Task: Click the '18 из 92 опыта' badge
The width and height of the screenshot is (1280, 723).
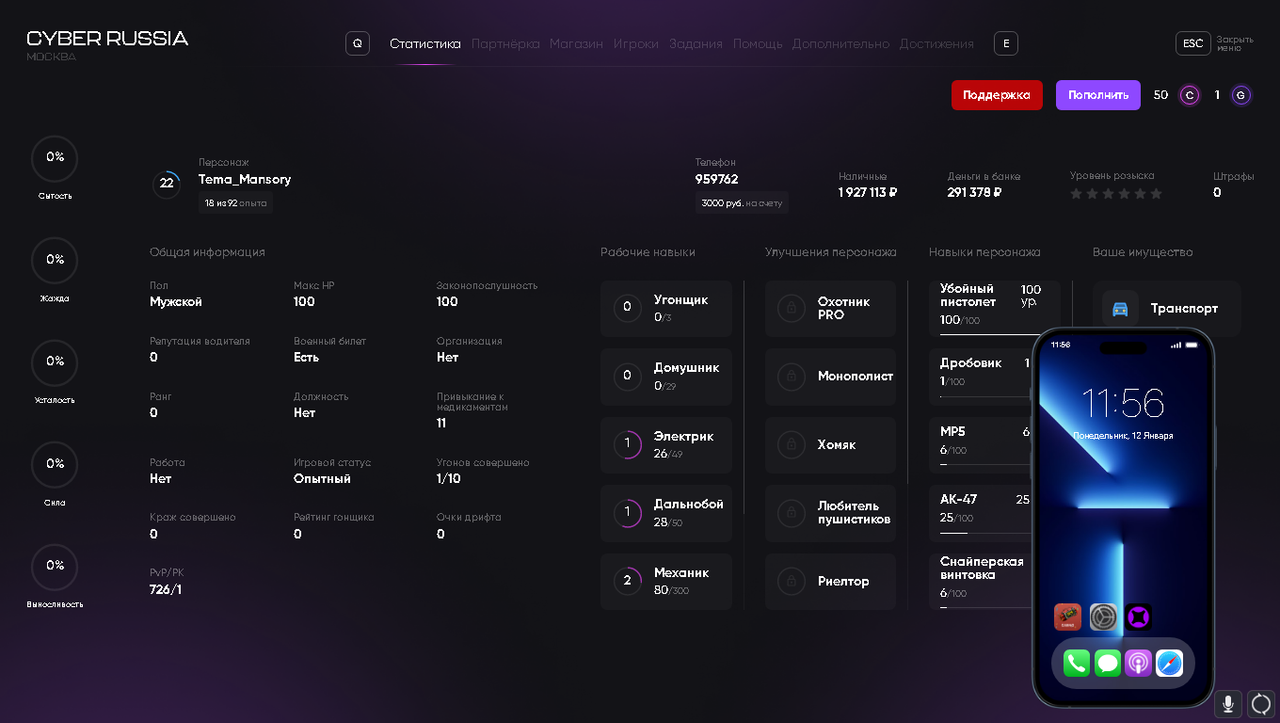Action: pyautogui.click(x=236, y=203)
